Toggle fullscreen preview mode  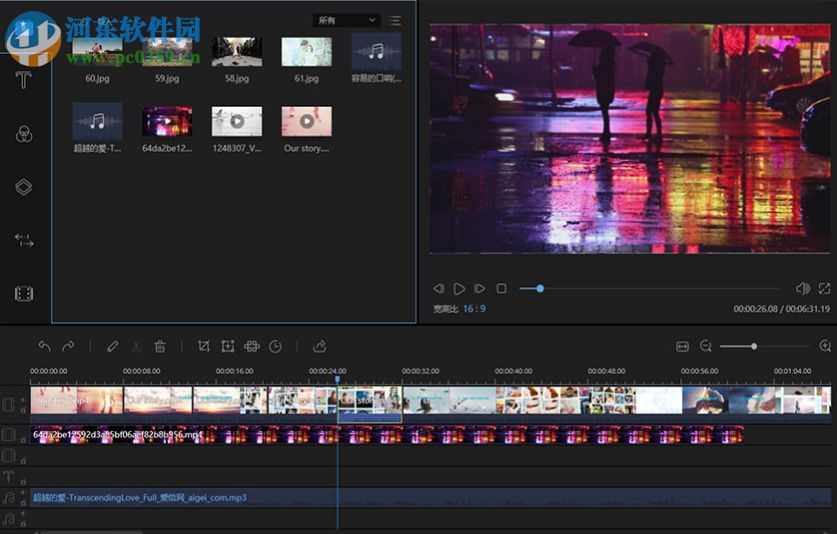pyautogui.click(x=823, y=288)
